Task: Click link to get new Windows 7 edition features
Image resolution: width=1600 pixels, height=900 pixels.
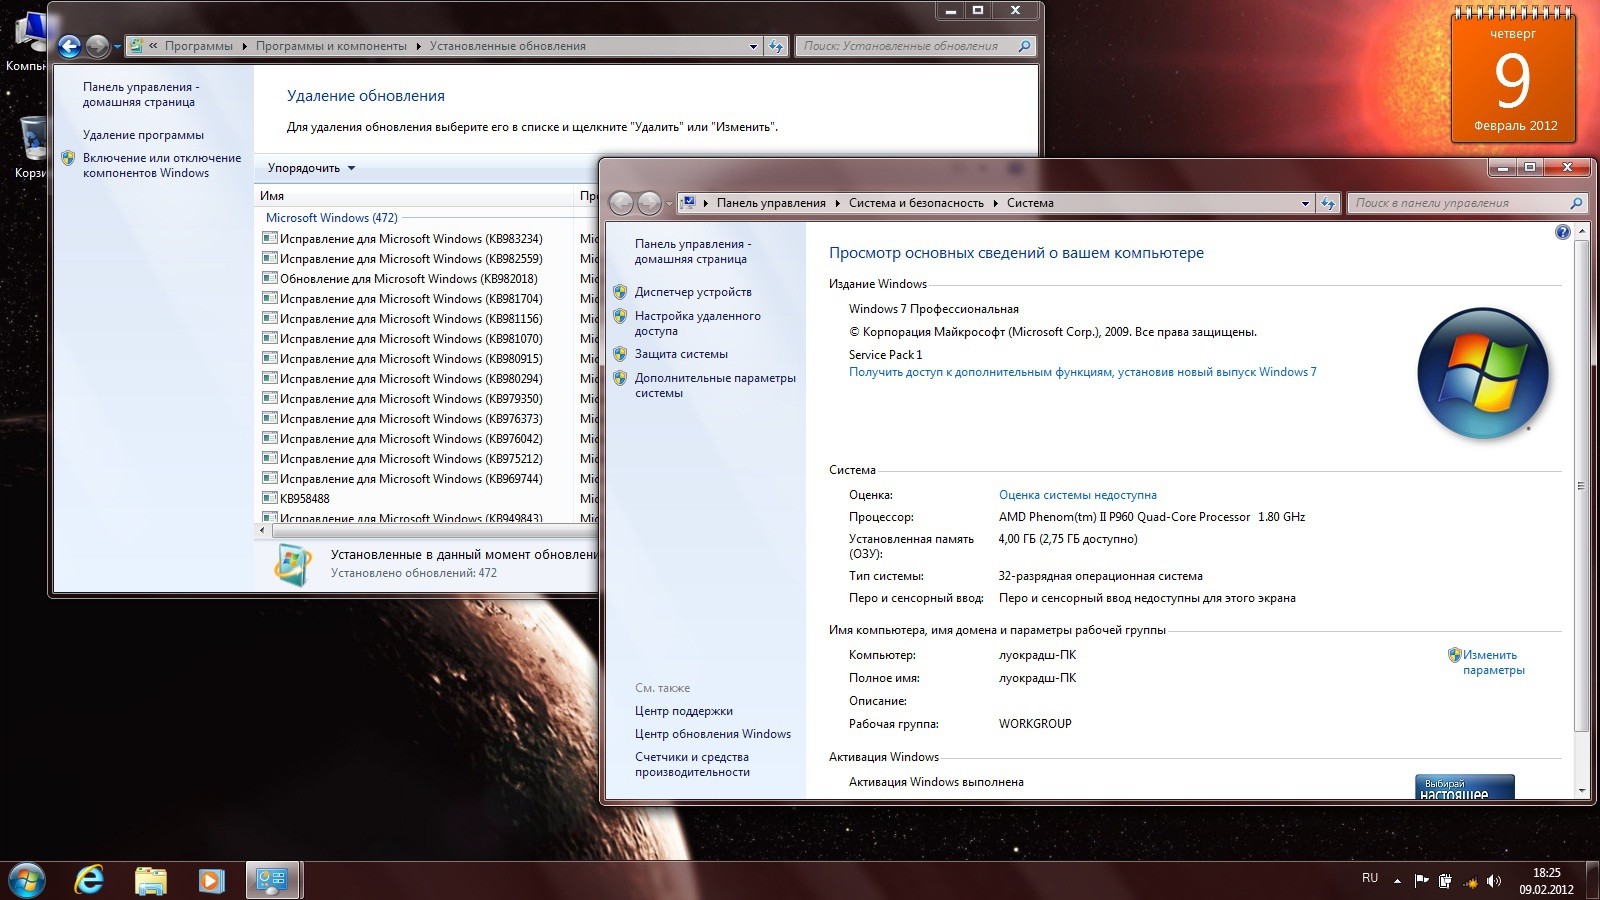Action: 1082,372
